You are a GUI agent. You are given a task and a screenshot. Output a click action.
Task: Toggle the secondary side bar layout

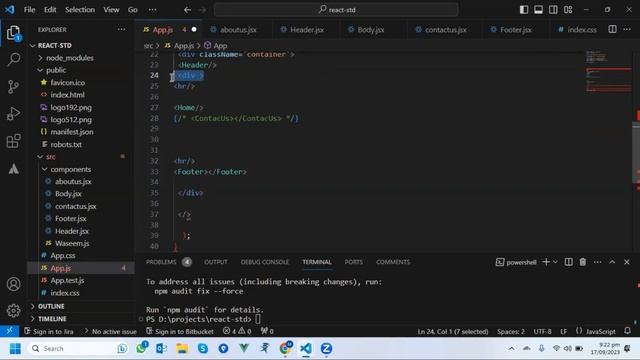[553, 10]
